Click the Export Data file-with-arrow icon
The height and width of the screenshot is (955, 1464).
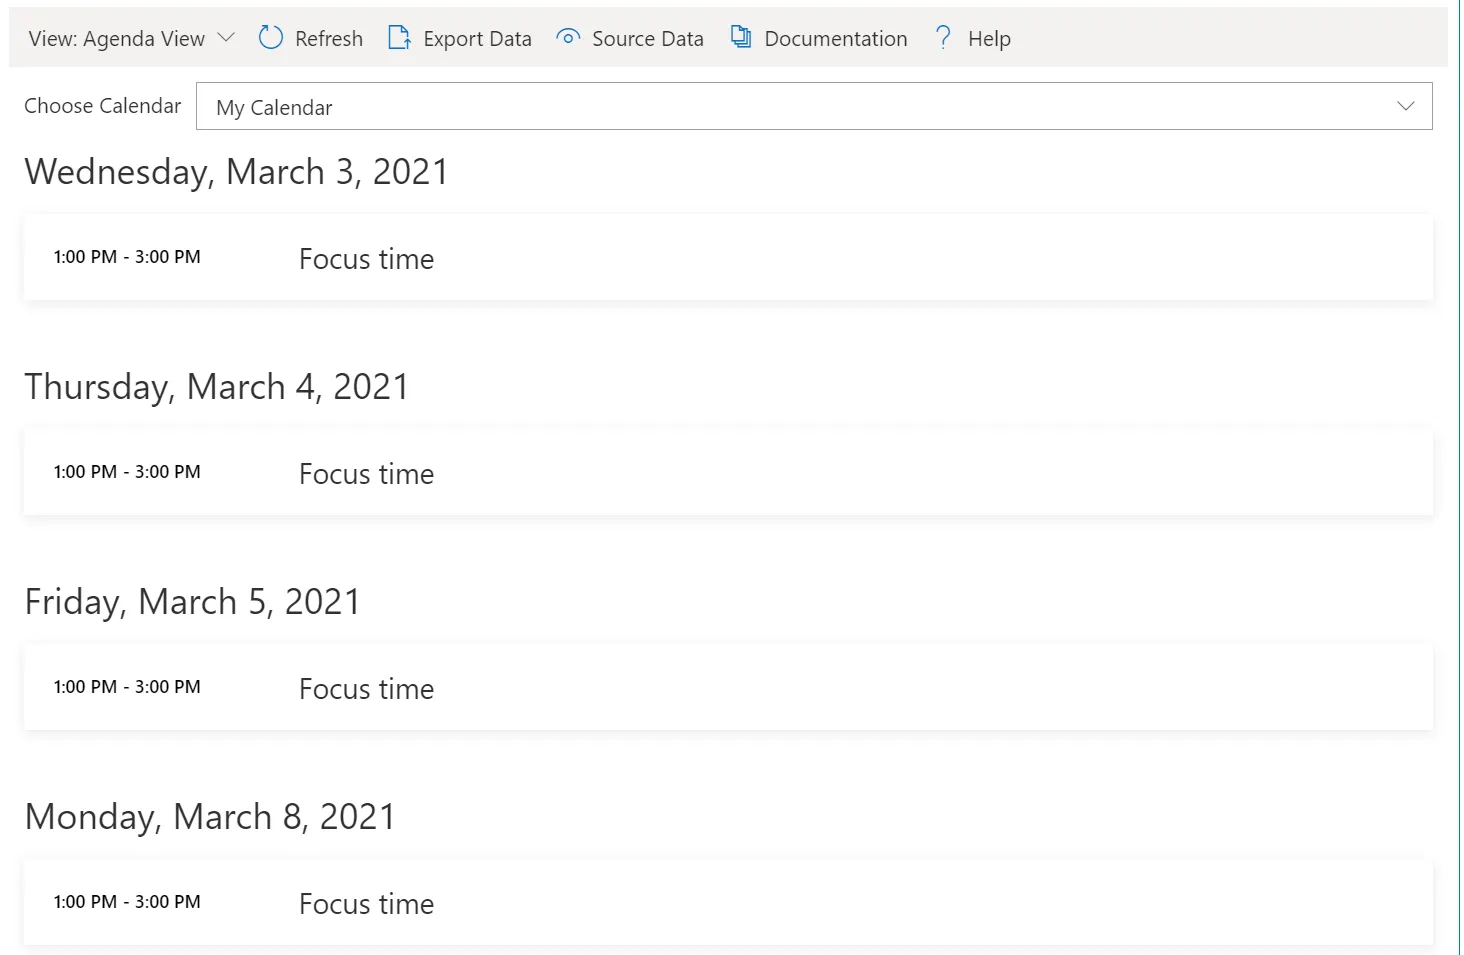399,37
